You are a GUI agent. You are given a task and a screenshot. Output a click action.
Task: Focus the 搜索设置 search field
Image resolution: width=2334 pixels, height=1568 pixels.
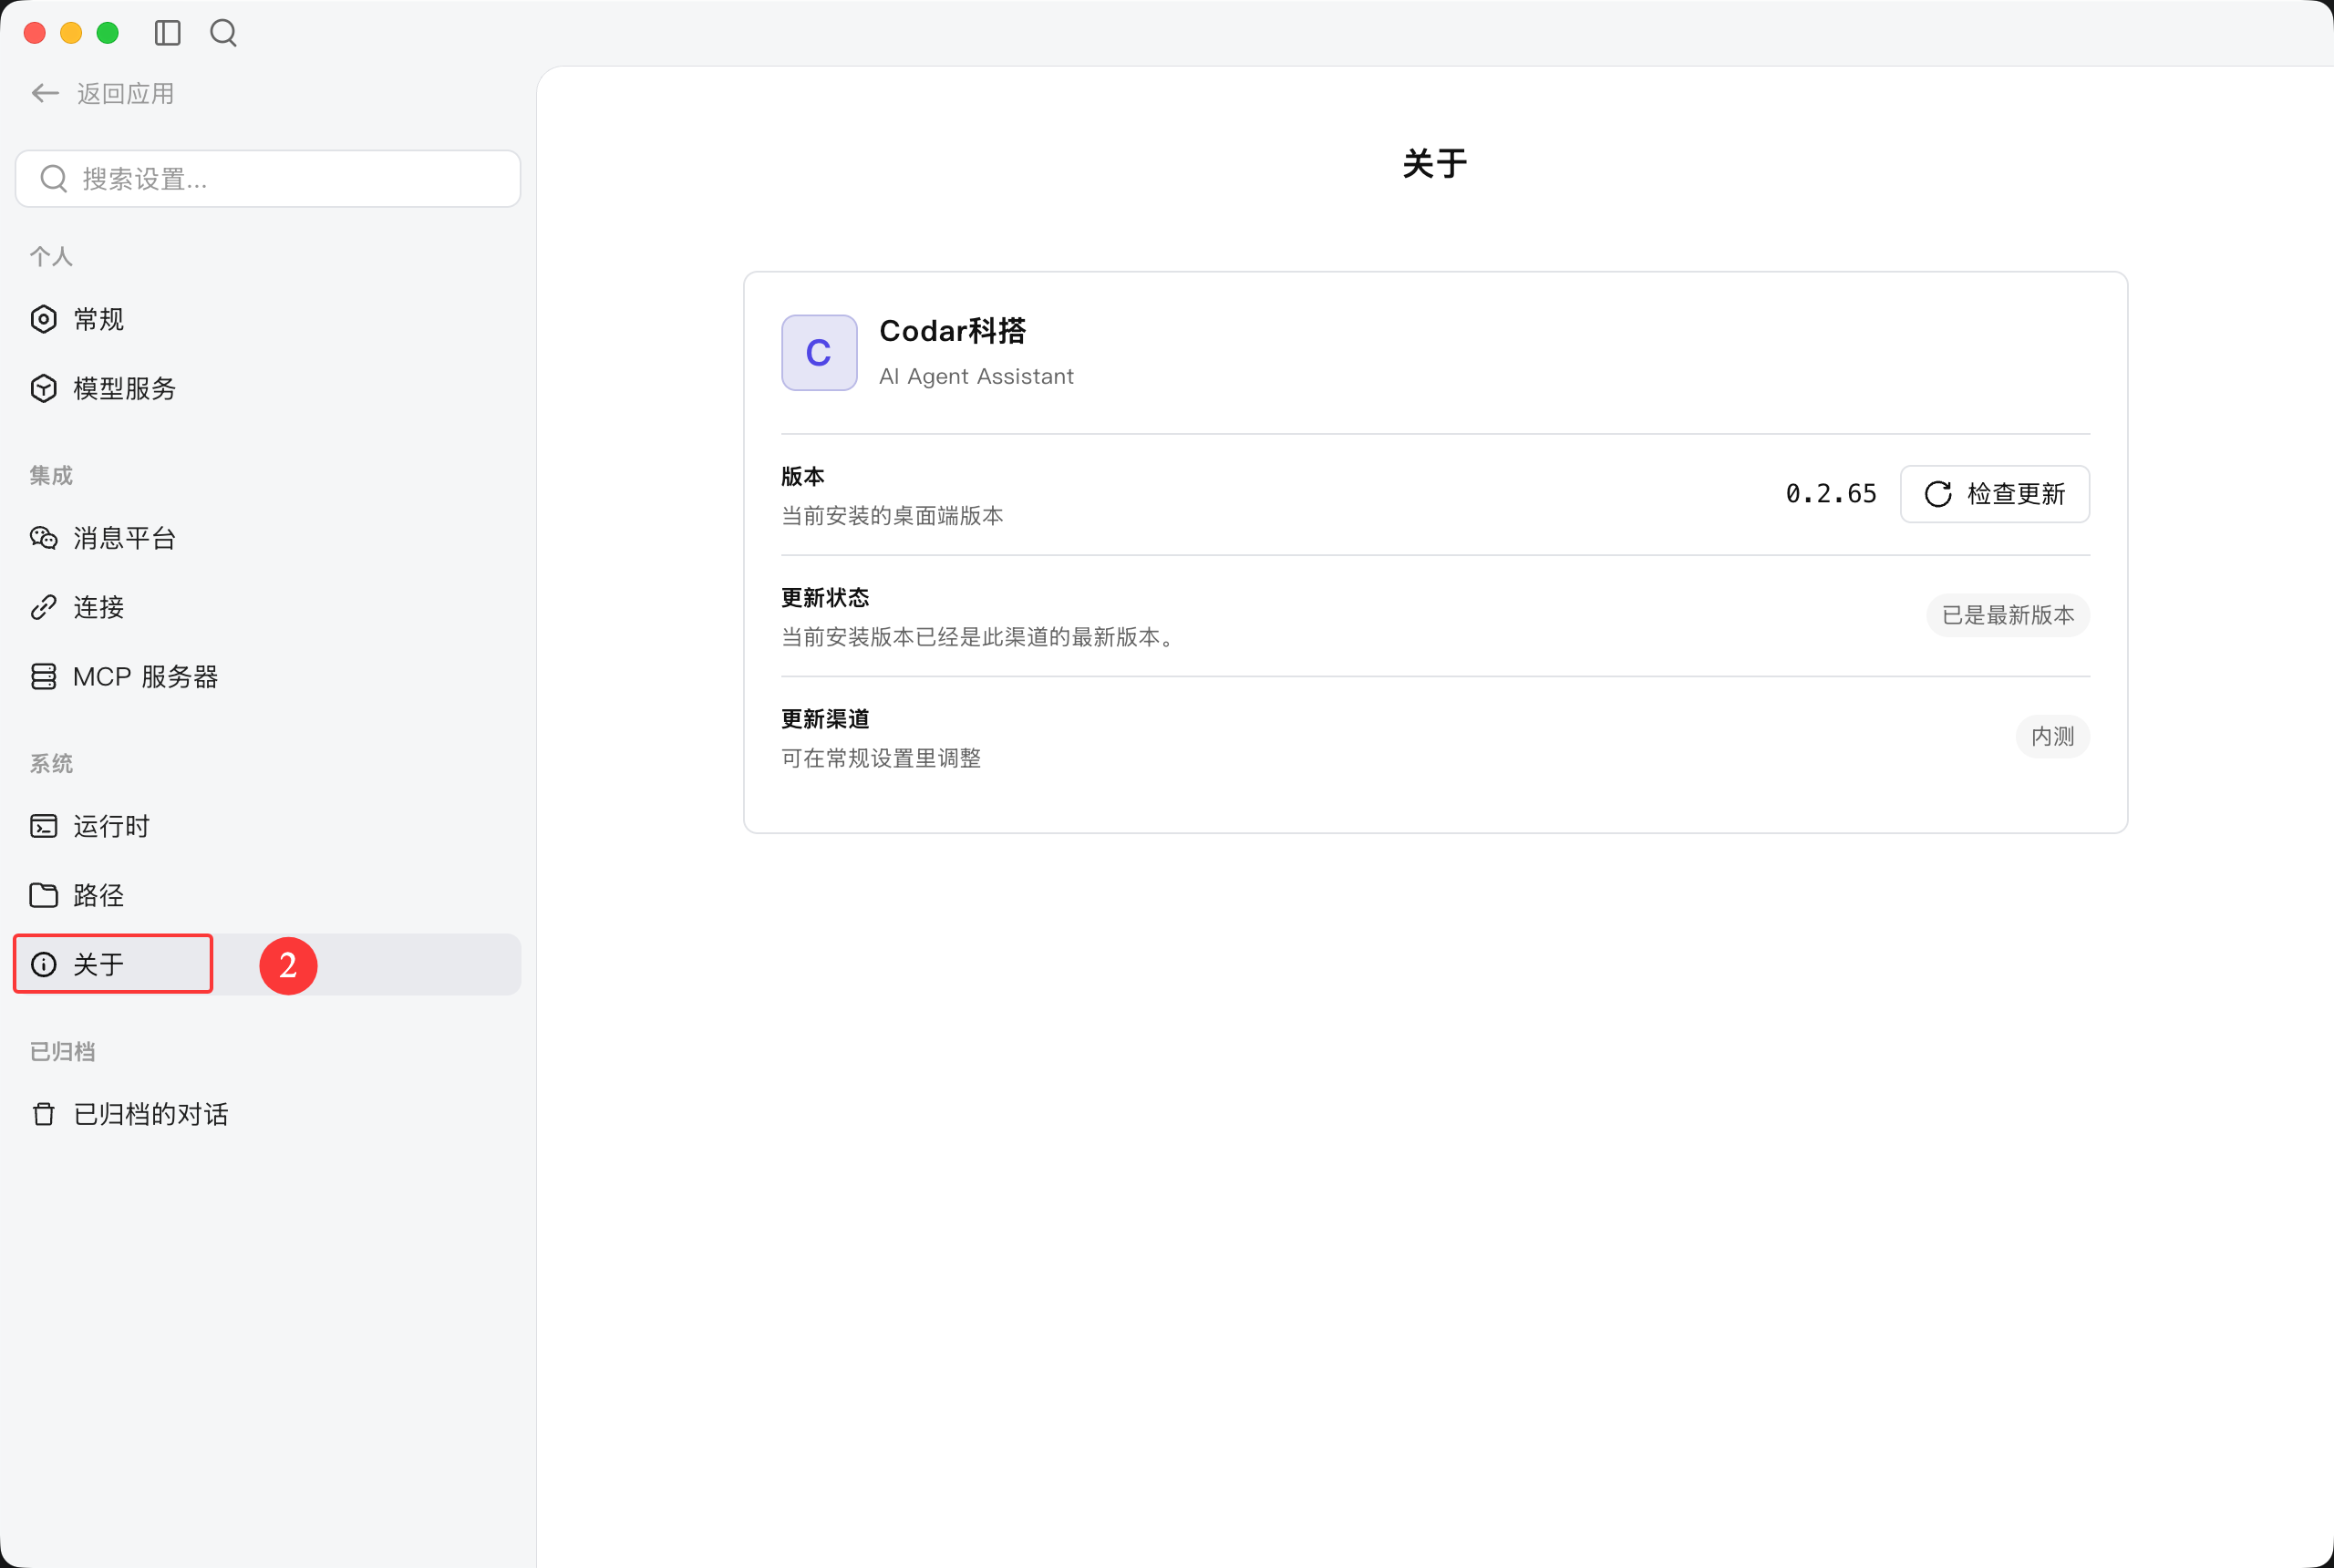click(268, 179)
